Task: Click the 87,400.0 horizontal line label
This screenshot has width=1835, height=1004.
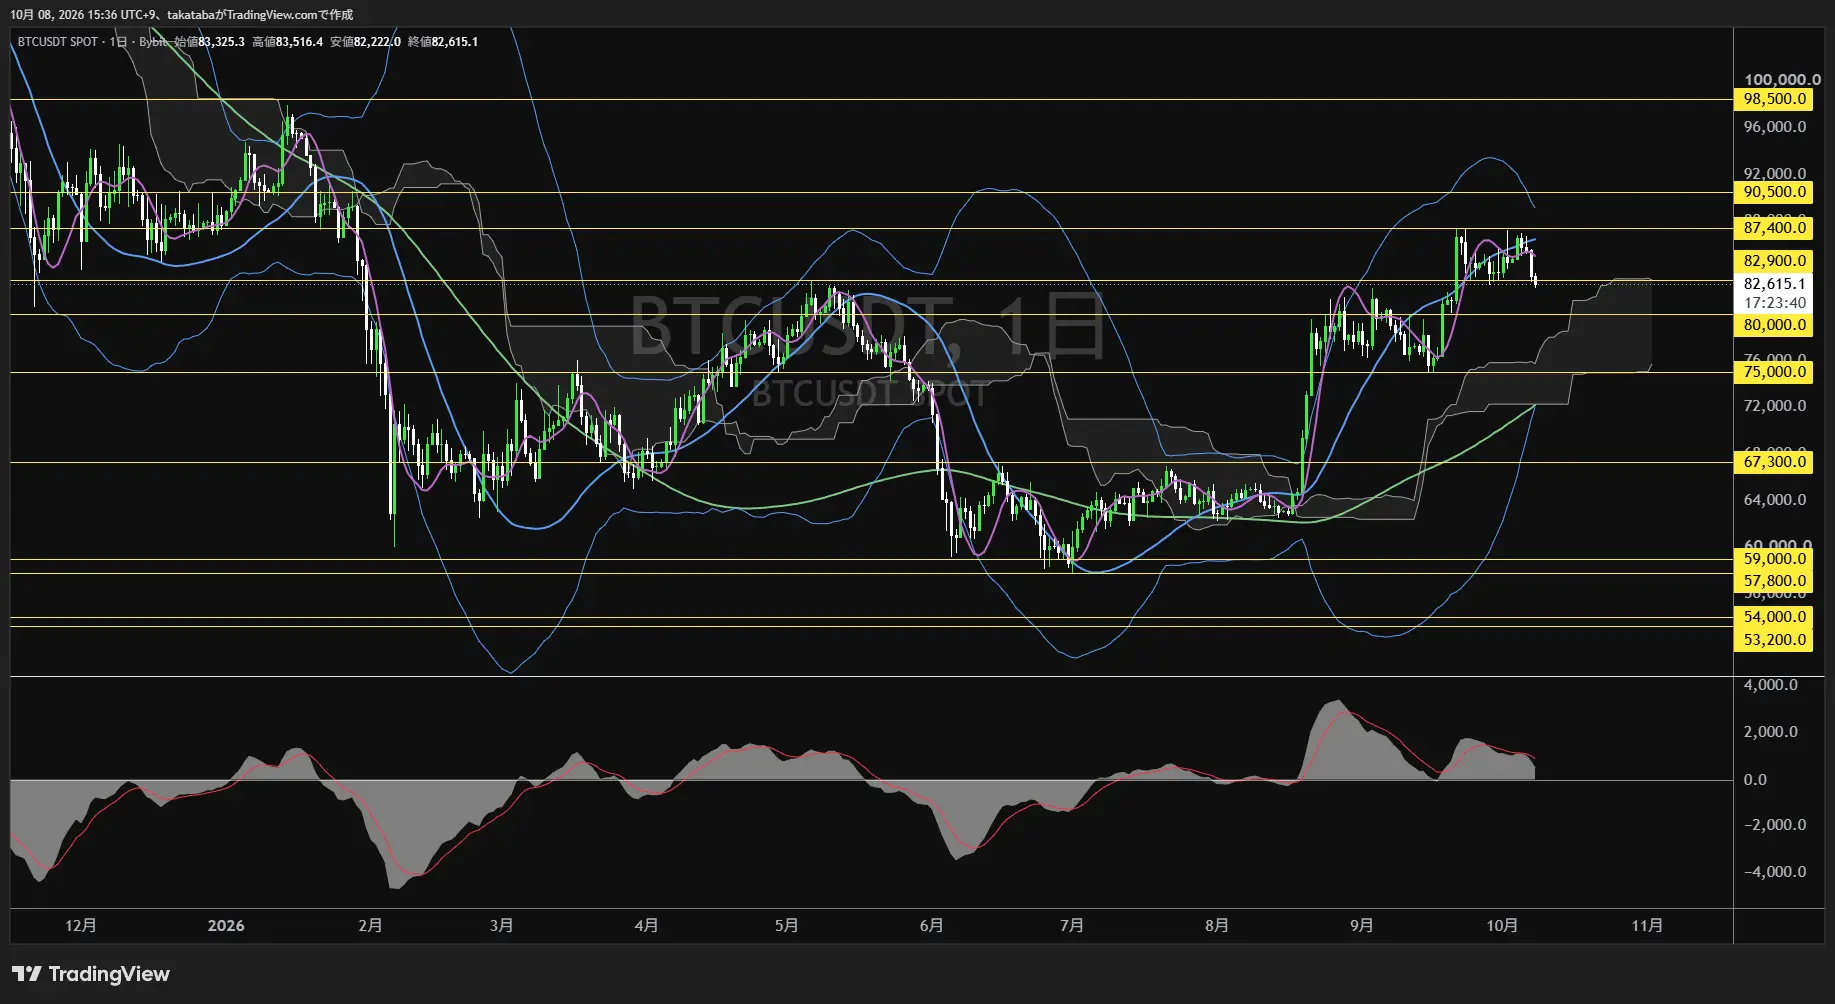Action: (x=1774, y=228)
